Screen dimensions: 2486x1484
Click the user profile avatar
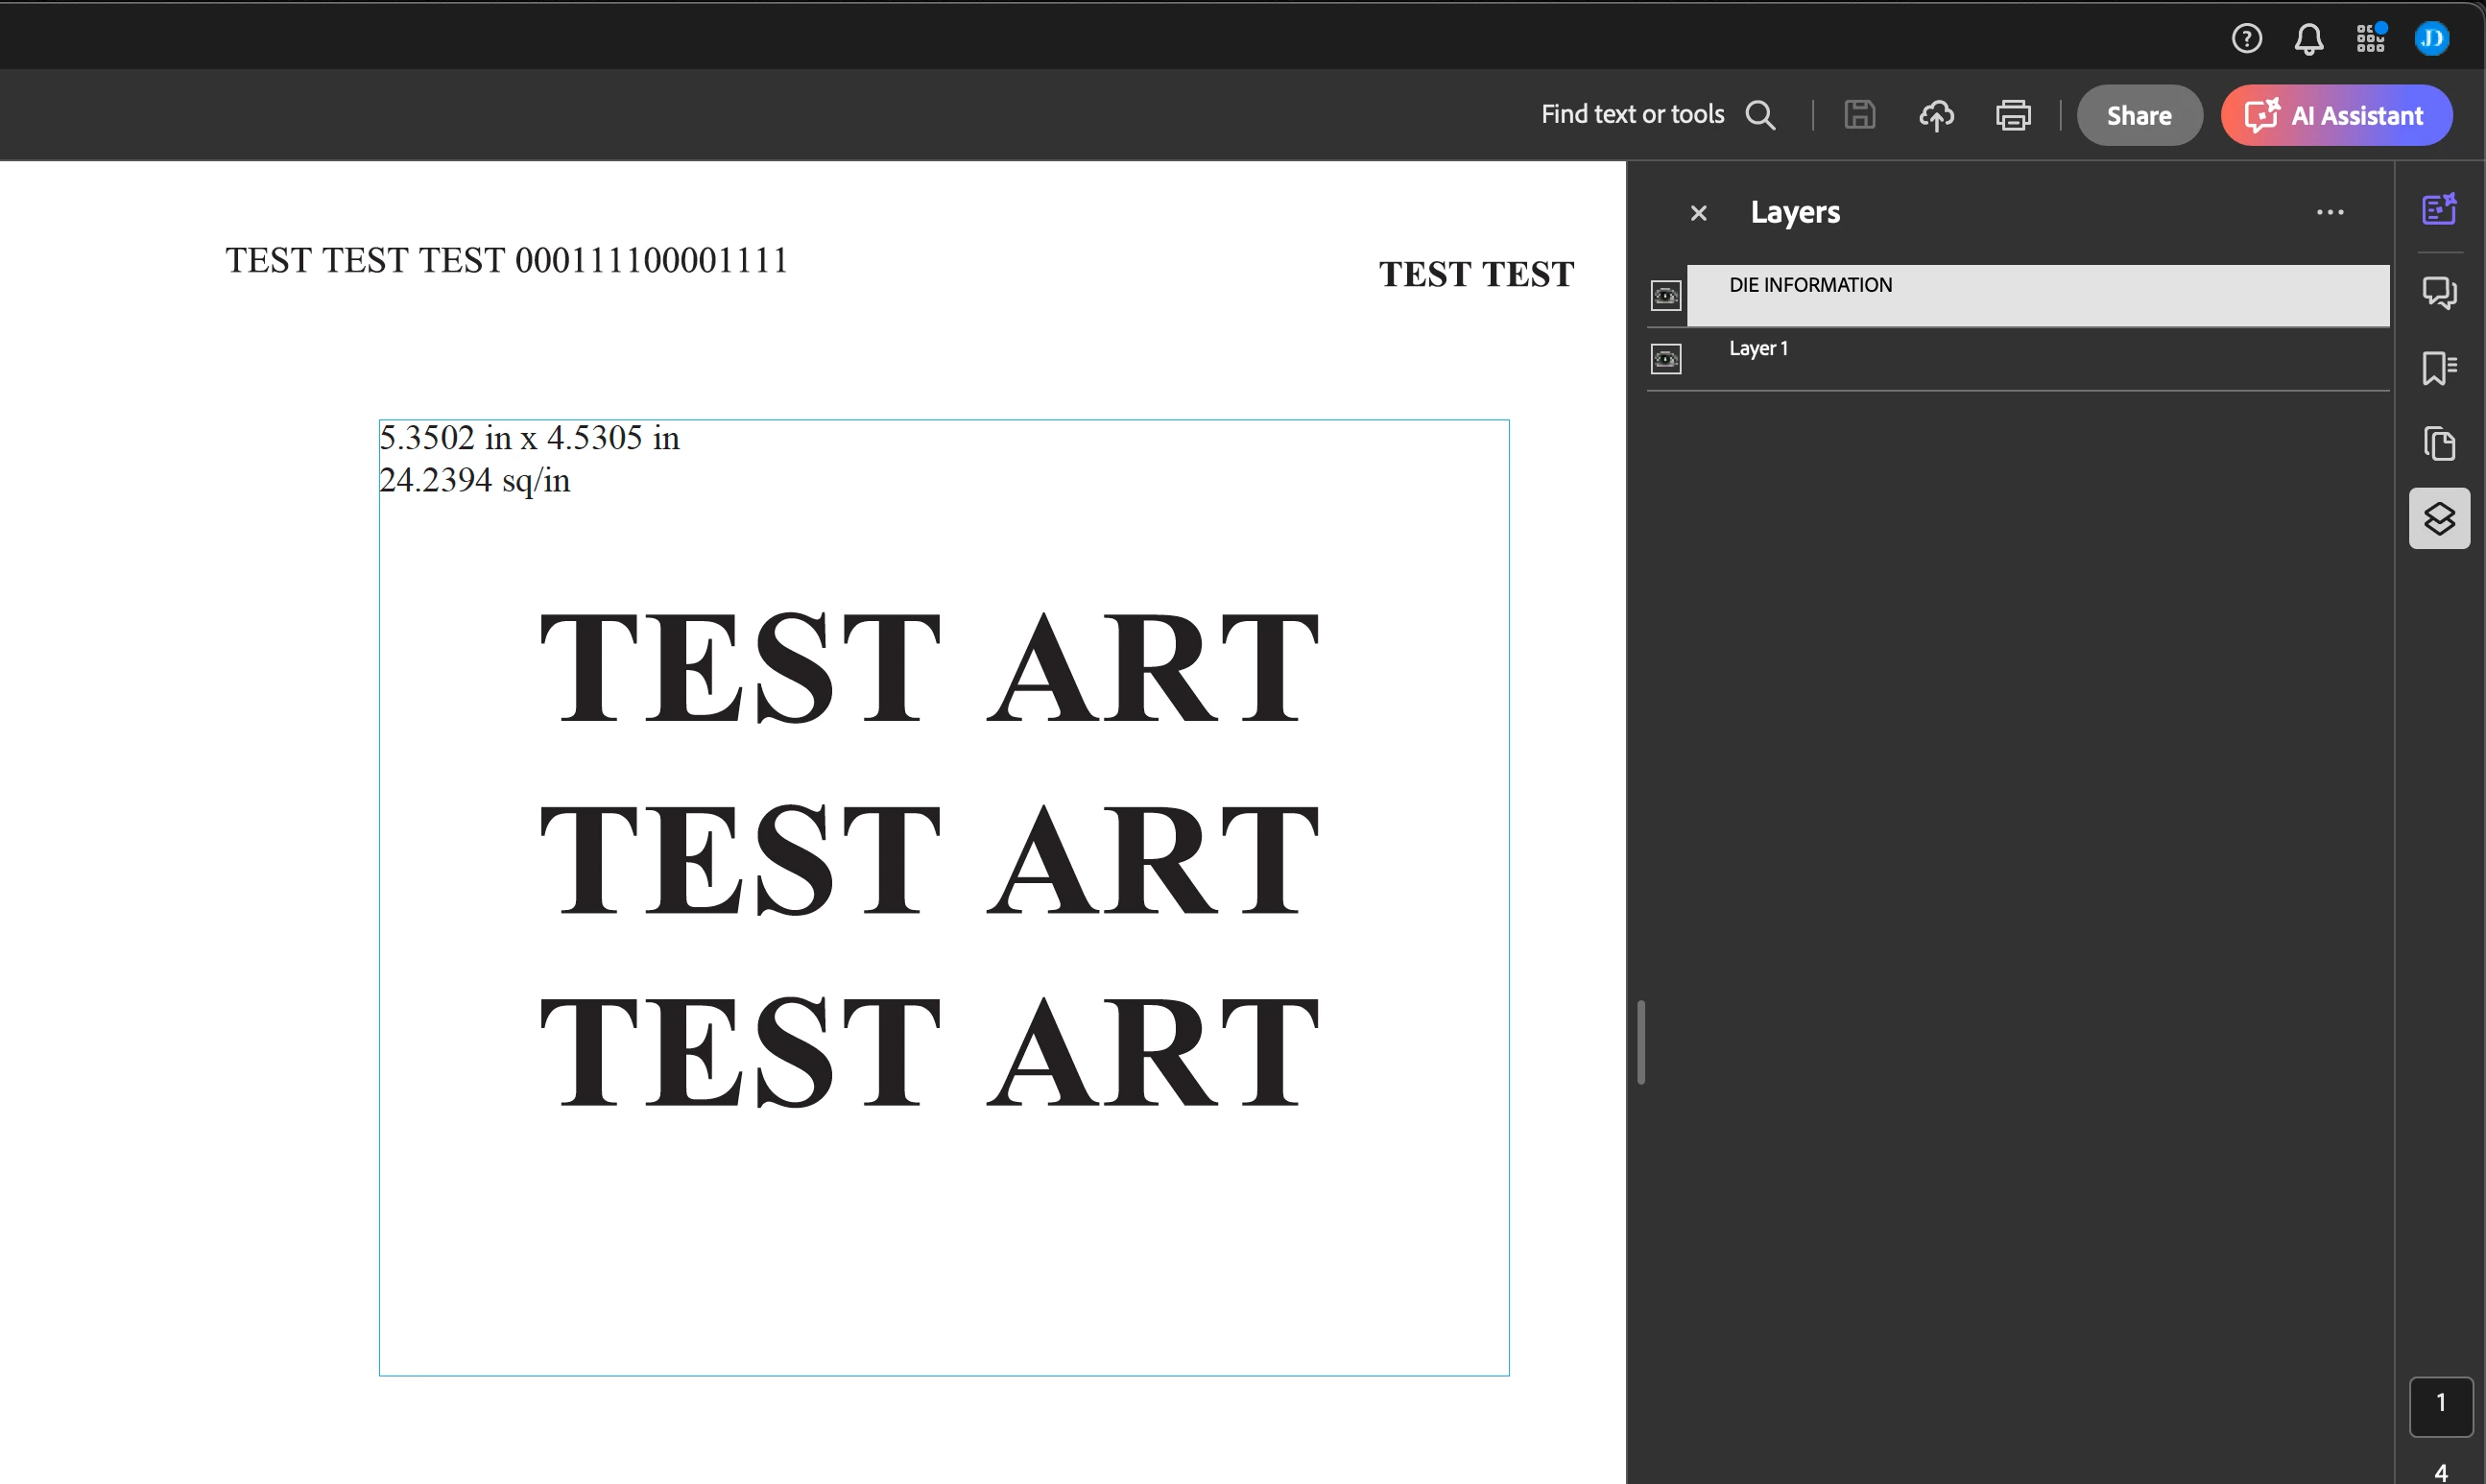click(2431, 38)
